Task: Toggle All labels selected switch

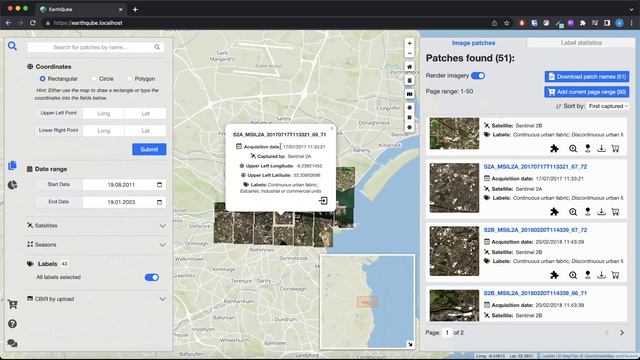Action: (152, 278)
